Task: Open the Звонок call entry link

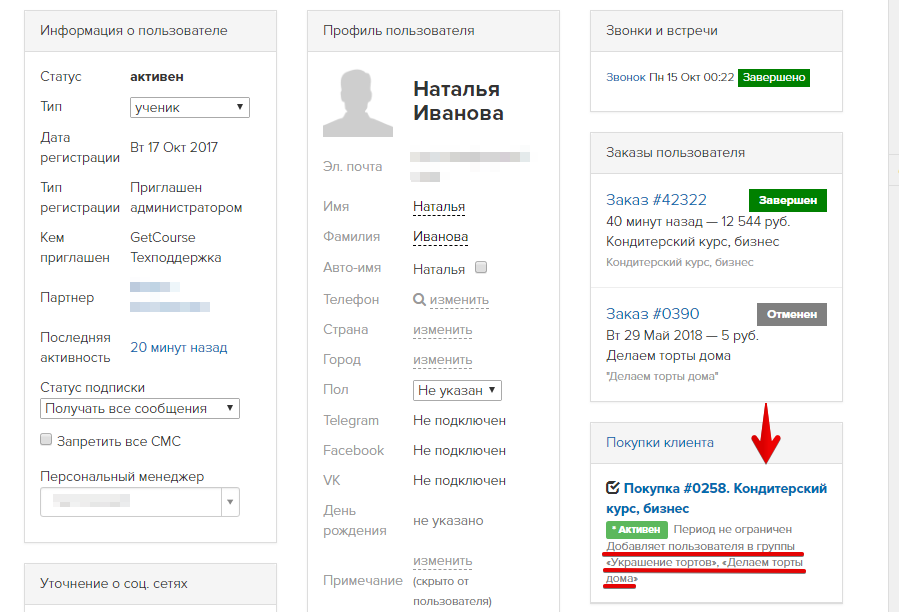Action: click(x=626, y=77)
